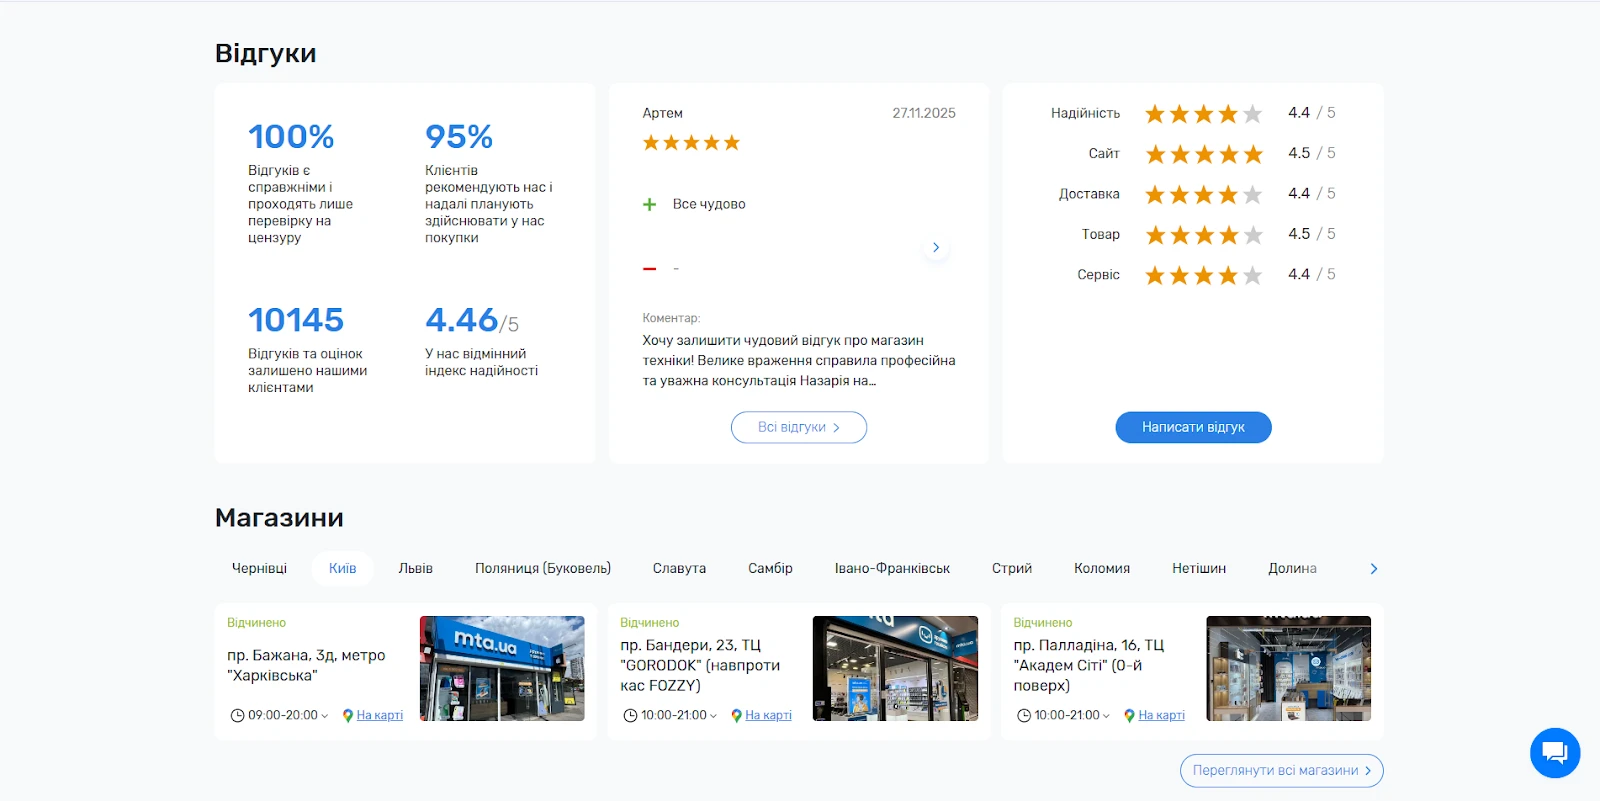Click the red minus disadvantages icon
The width and height of the screenshot is (1600, 801).
[x=650, y=269]
